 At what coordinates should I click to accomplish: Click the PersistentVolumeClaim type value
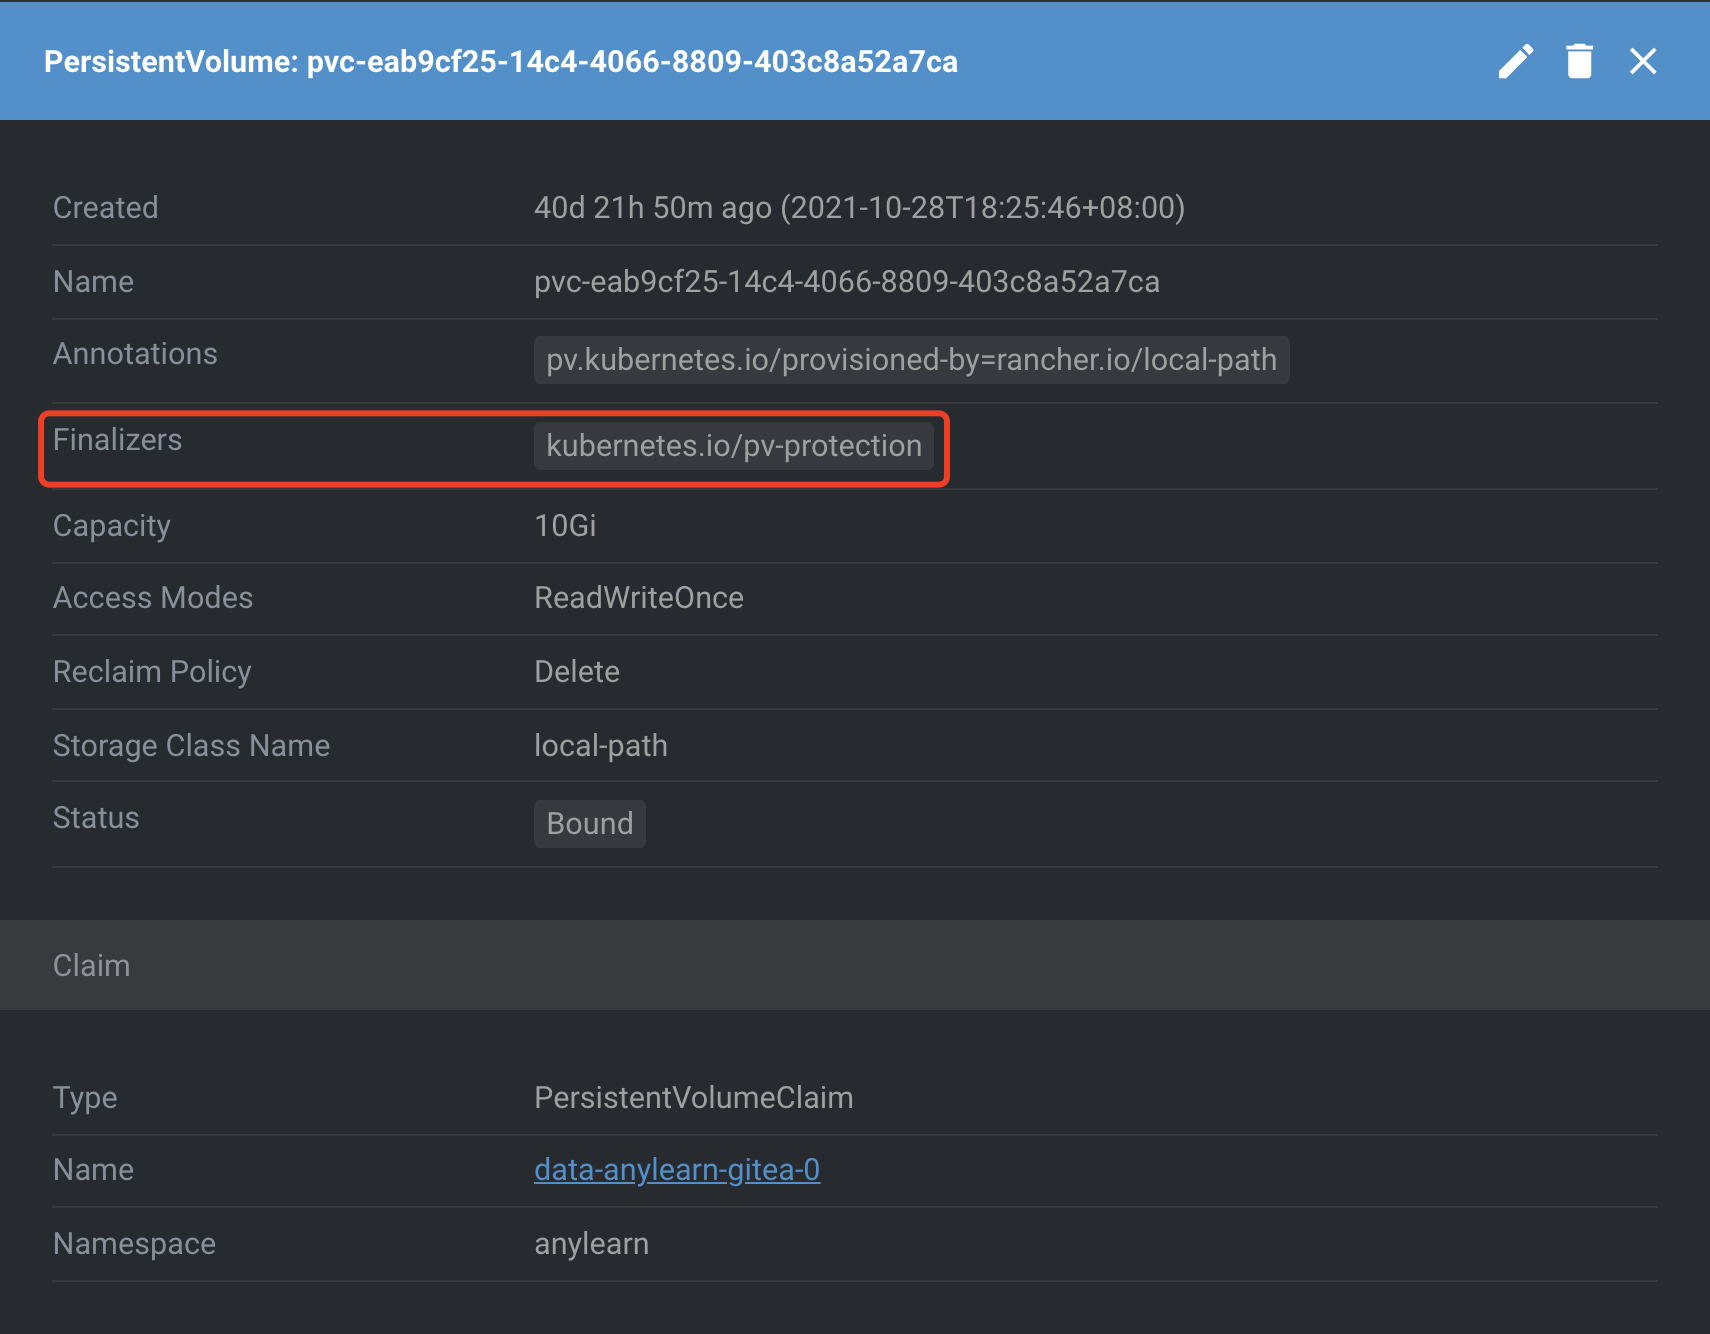point(693,1098)
